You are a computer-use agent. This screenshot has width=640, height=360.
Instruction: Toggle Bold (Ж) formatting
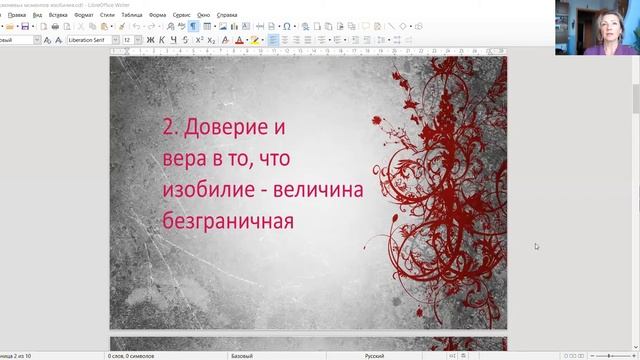pyautogui.click(x=151, y=40)
